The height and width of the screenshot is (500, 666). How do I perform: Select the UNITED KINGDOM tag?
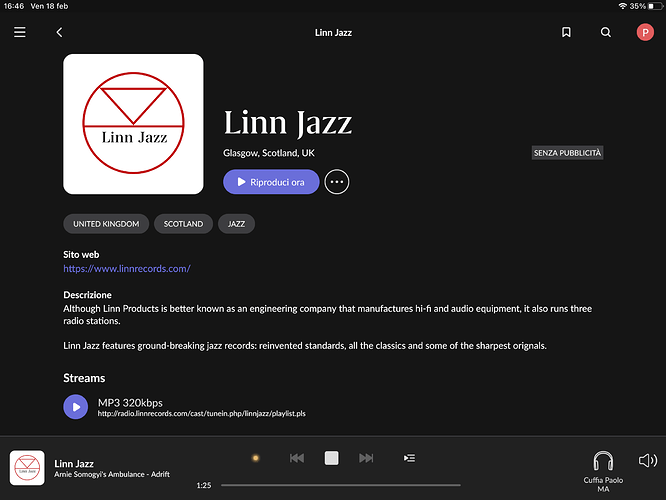(x=106, y=224)
